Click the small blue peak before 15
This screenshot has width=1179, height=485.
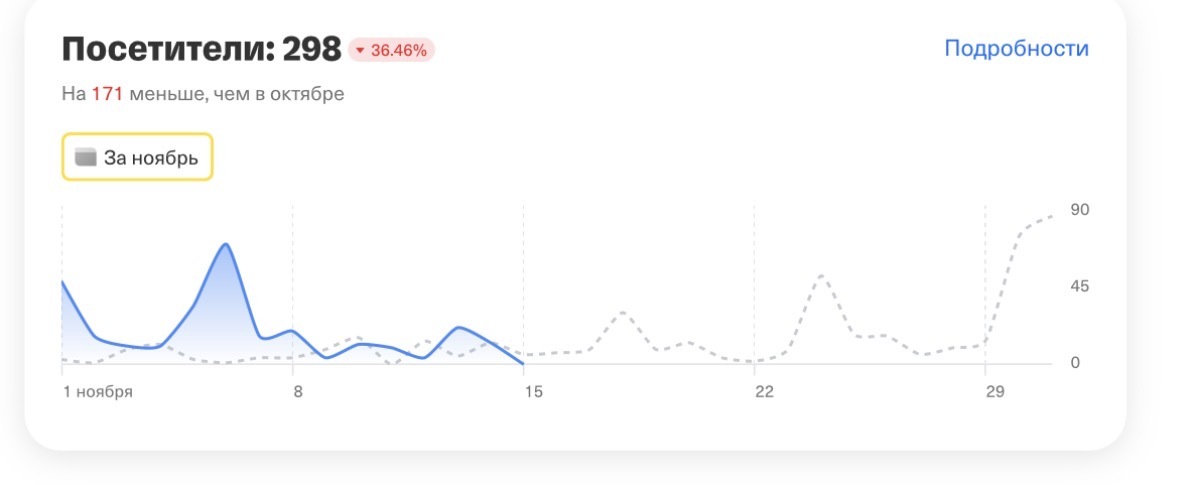(x=457, y=327)
